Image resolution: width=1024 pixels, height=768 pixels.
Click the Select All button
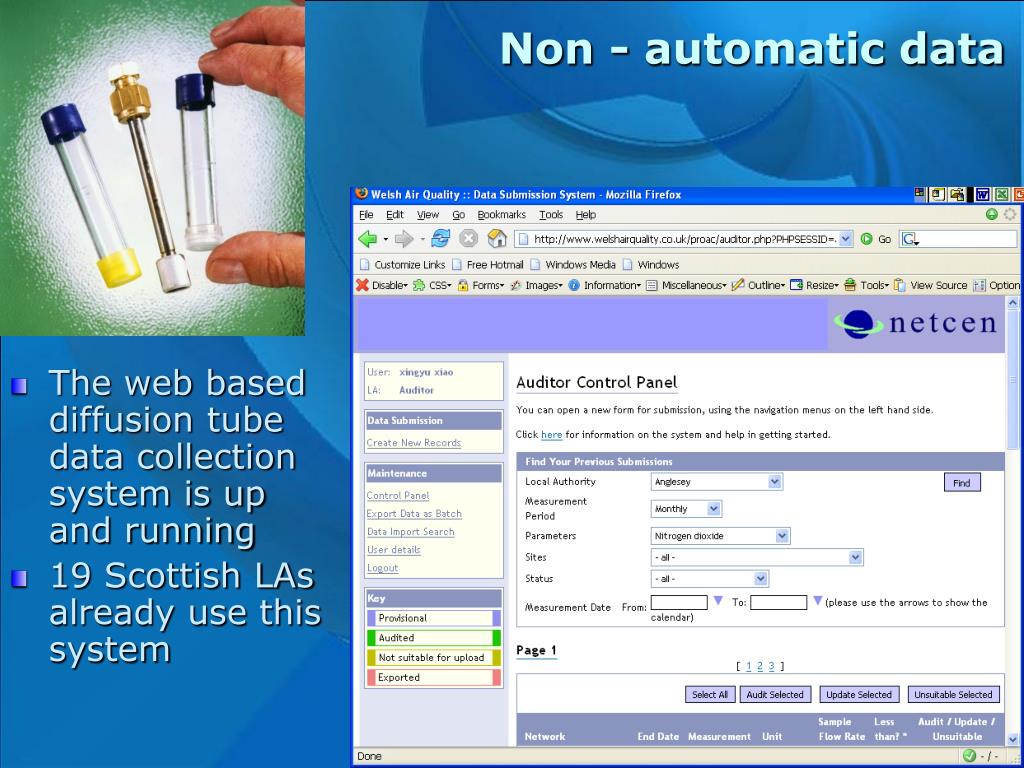coord(710,695)
